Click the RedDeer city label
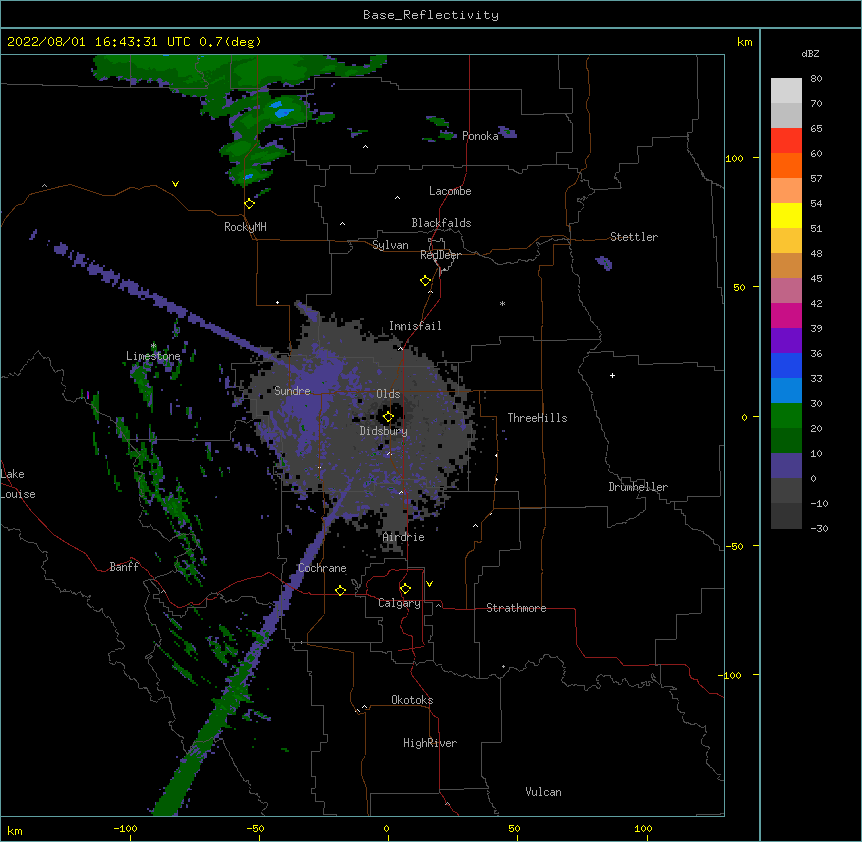Image resolution: width=862 pixels, height=842 pixels. click(x=440, y=255)
